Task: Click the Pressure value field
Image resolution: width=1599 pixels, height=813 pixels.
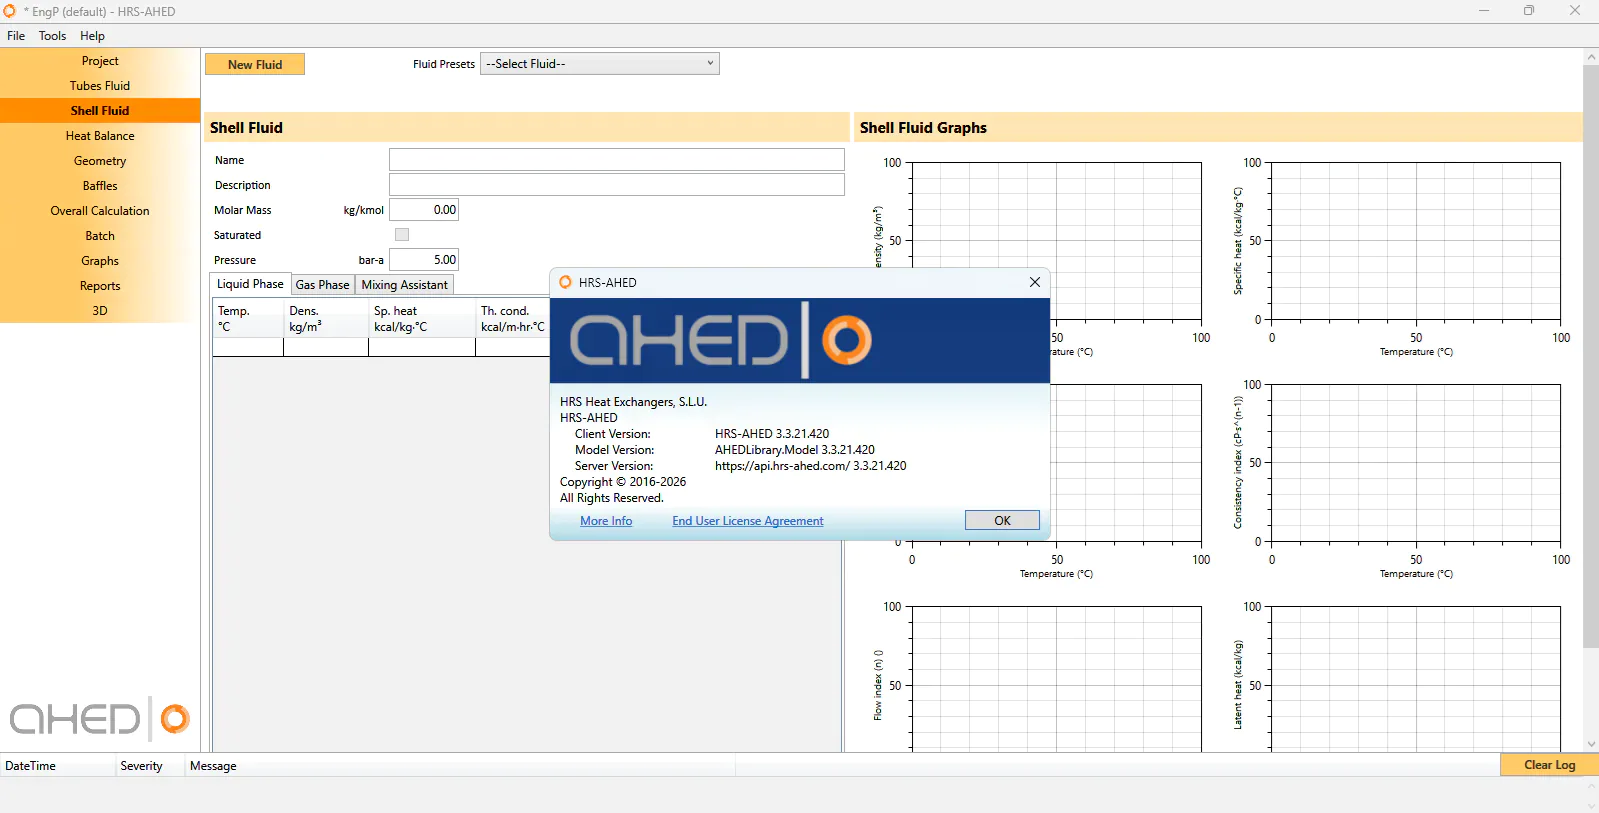Action: 424,260
